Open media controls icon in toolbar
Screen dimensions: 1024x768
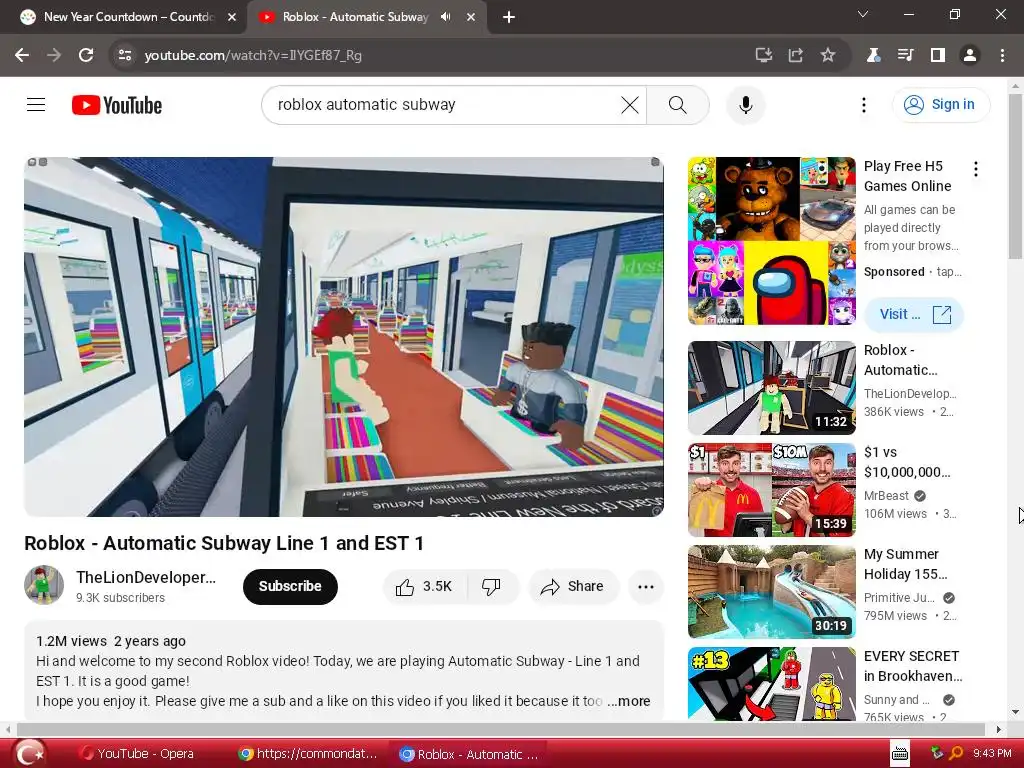pyautogui.click(x=905, y=56)
